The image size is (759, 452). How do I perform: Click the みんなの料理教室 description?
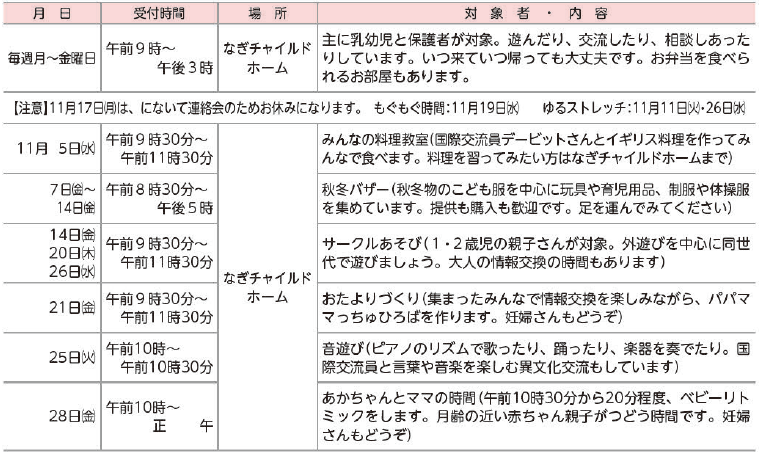coord(538,147)
